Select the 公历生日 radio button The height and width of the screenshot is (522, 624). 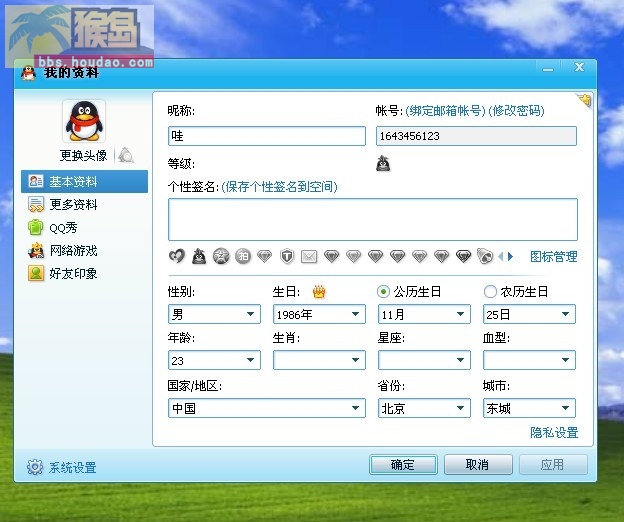[x=383, y=292]
